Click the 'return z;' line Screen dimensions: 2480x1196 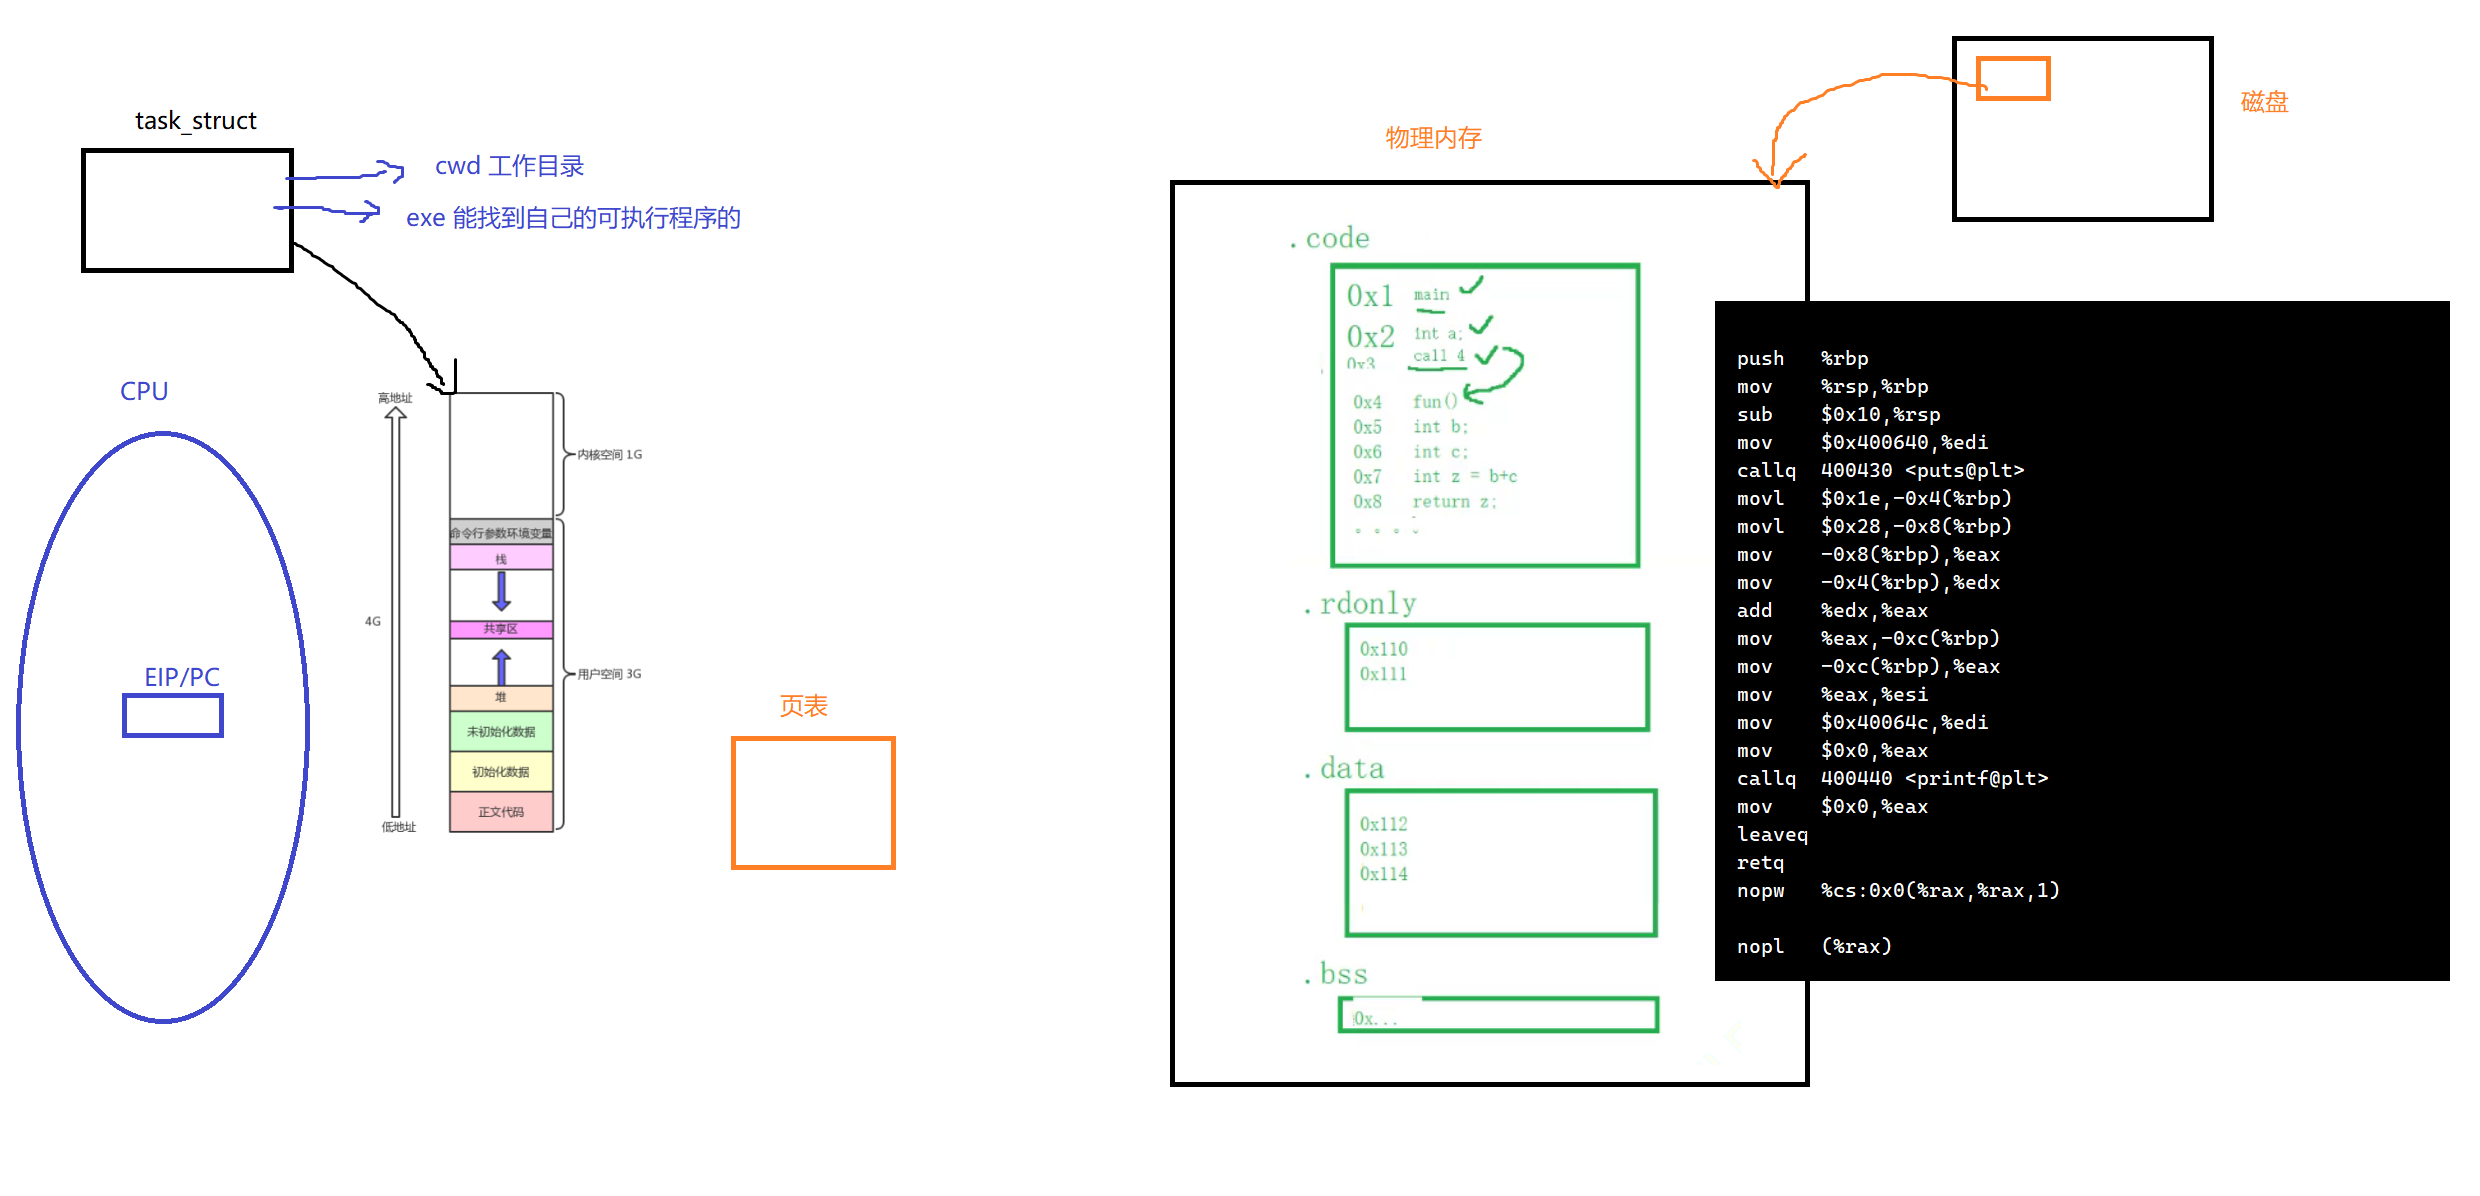coord(1454,502)
